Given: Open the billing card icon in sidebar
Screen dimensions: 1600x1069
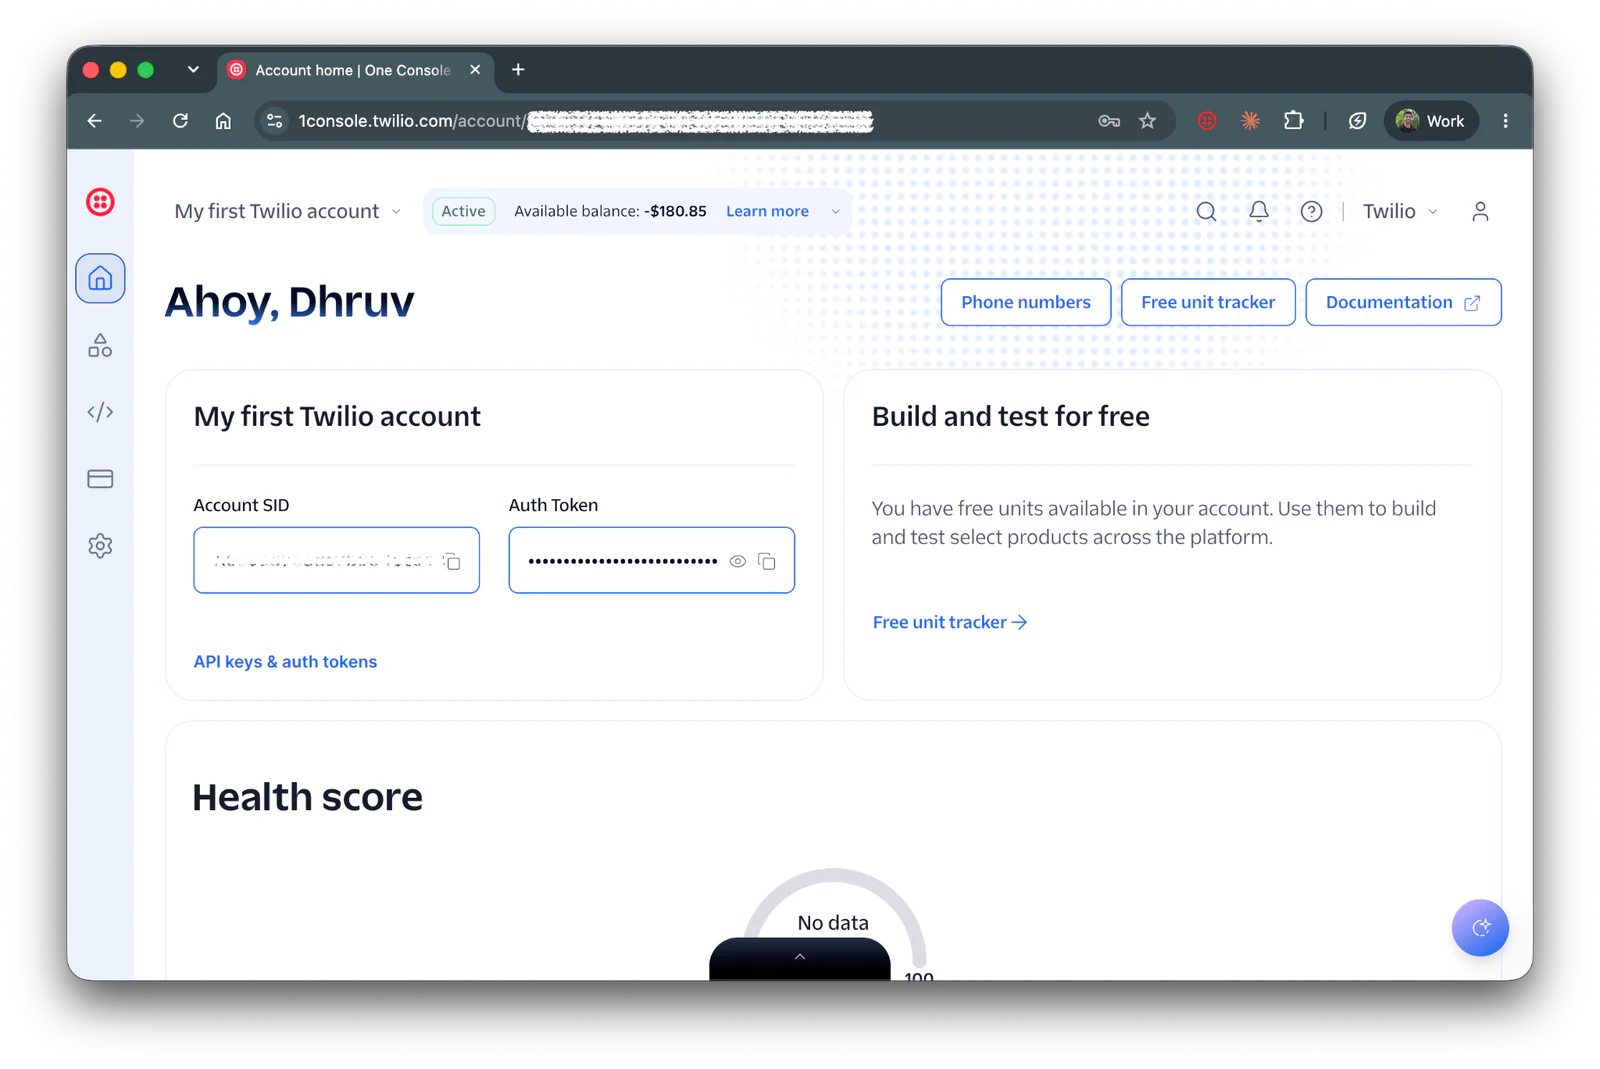Looking at the screenshot, I should point(100,479).
